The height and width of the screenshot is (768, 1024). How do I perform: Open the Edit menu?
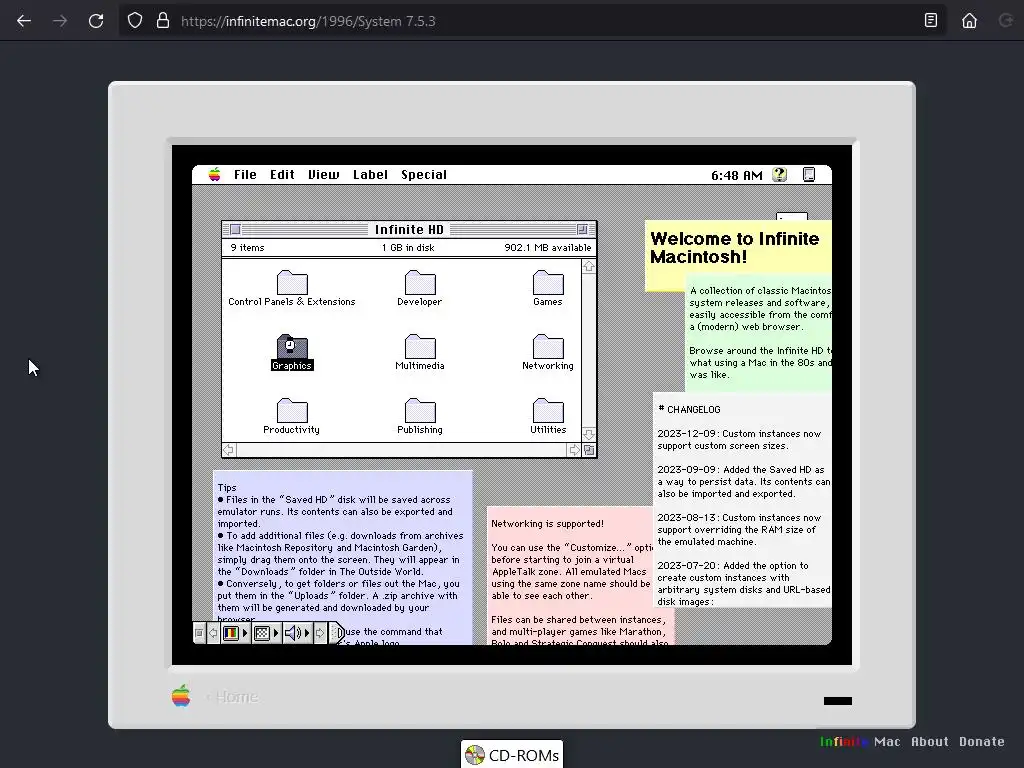[x=282, y=174]
